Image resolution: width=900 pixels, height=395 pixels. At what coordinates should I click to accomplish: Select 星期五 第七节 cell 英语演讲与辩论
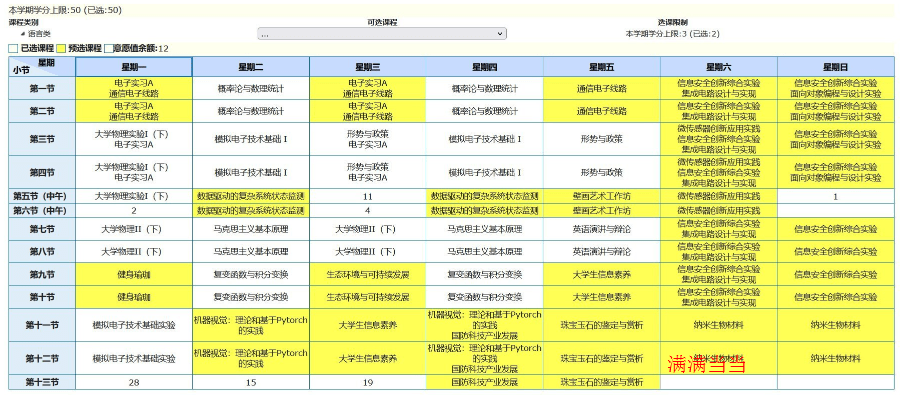coord(602,229)
